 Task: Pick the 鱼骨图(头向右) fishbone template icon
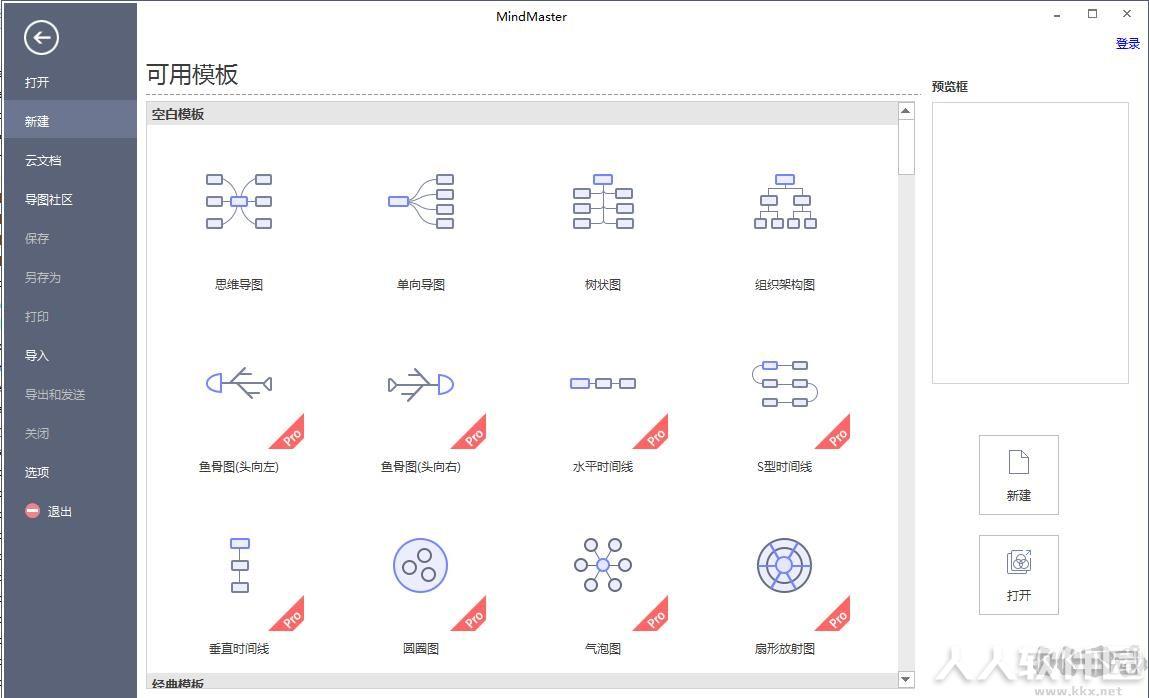coord(421,384)
